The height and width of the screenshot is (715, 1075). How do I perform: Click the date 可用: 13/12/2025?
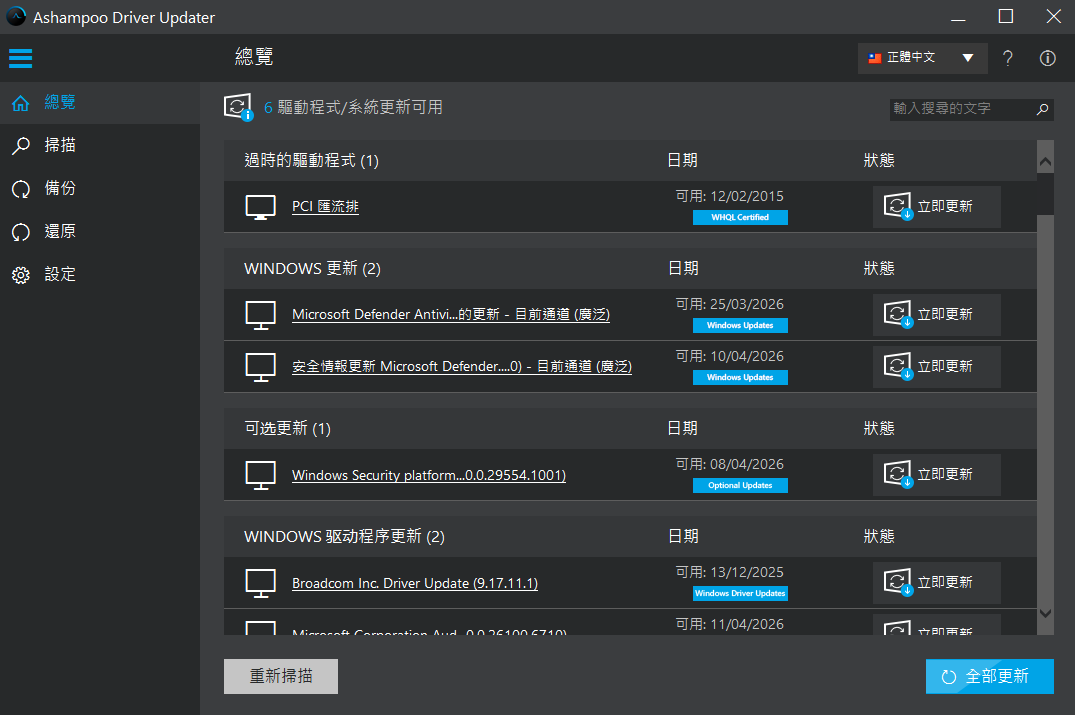pos(729,572)
